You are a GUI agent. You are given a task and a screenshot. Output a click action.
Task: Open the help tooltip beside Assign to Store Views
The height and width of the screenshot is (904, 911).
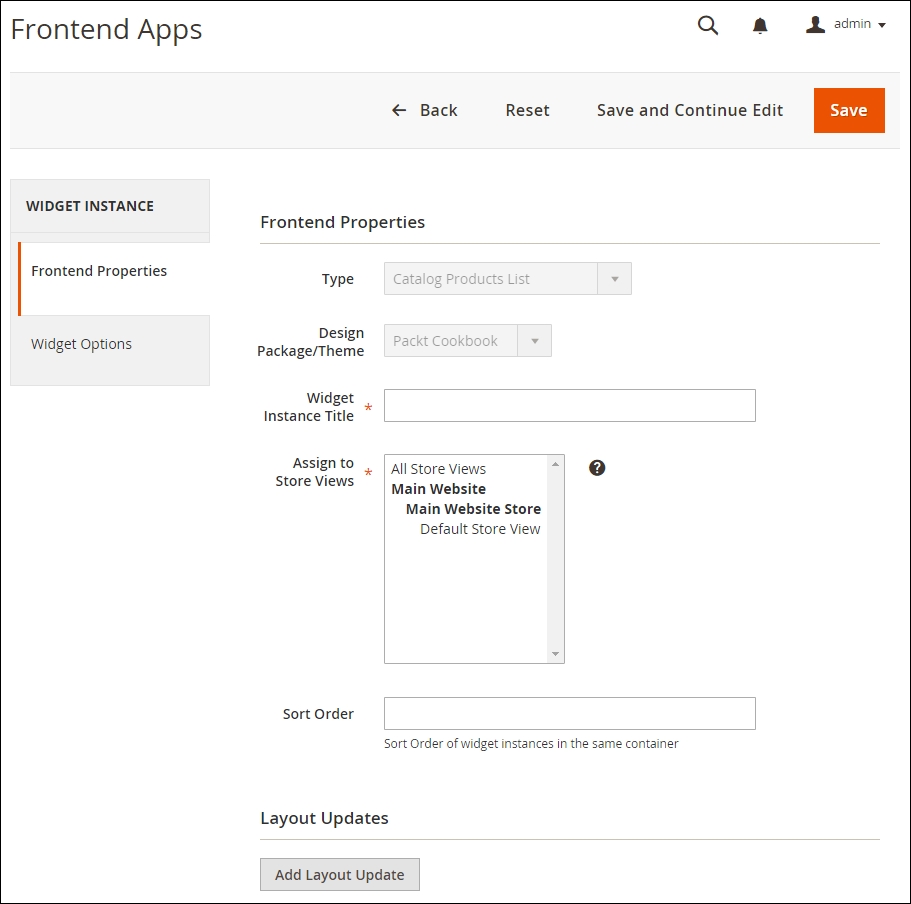point(597,467)
